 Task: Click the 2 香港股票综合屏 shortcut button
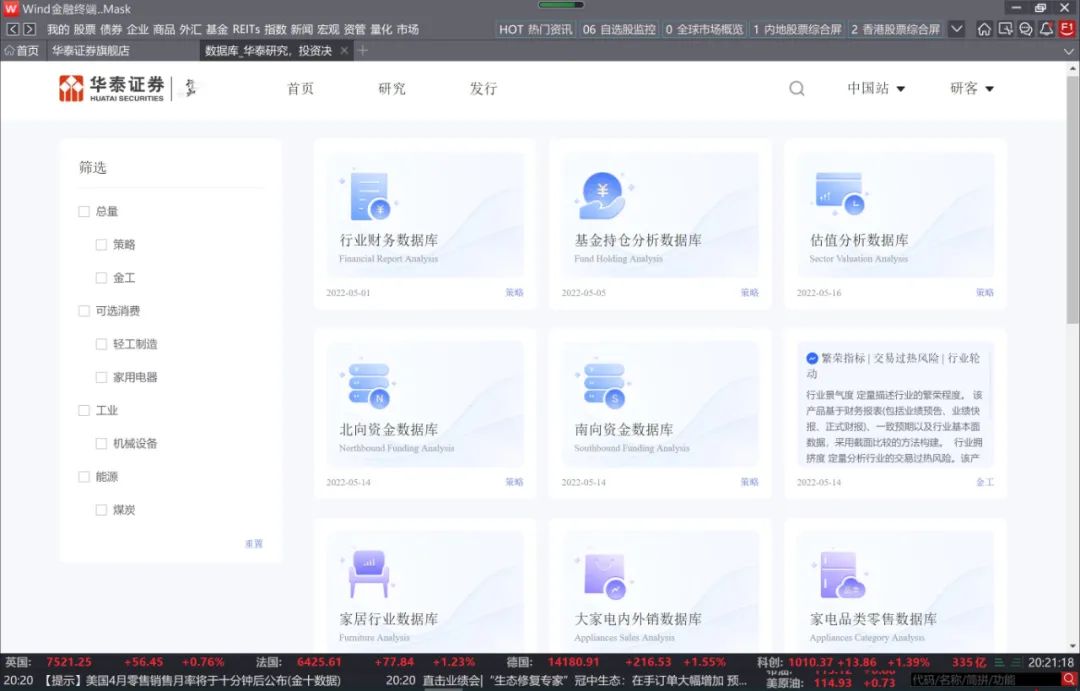tap(895, 29)
